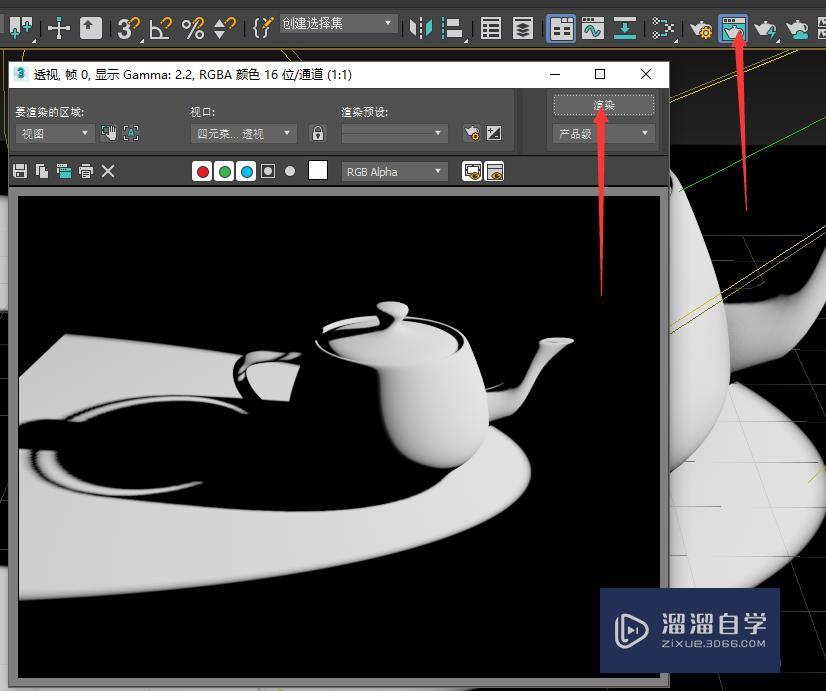Display the alpha channel
The height and width of the screenshot is (691, 826).
point(268,171)
